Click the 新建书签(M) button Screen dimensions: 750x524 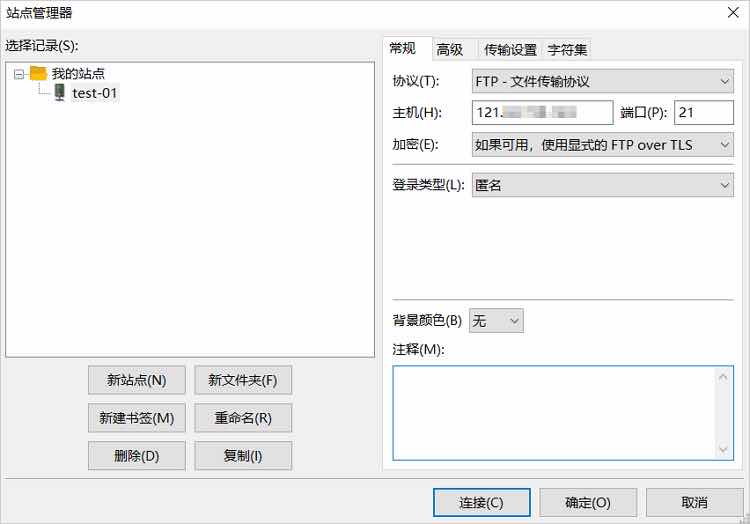[x=136, y=418]
